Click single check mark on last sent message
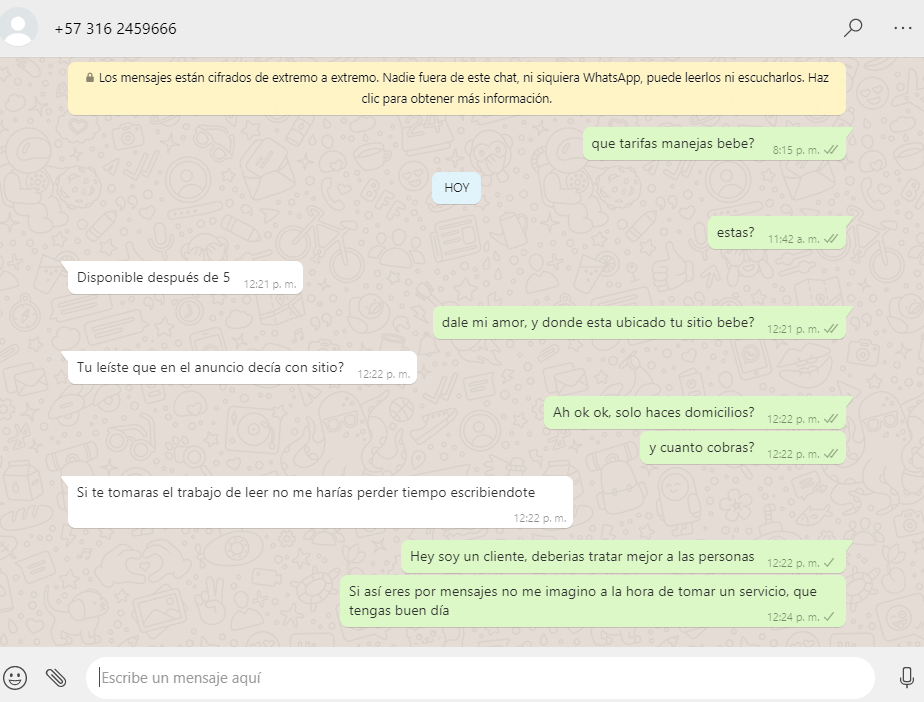This screenshot has height=702, width=924. 829,617
